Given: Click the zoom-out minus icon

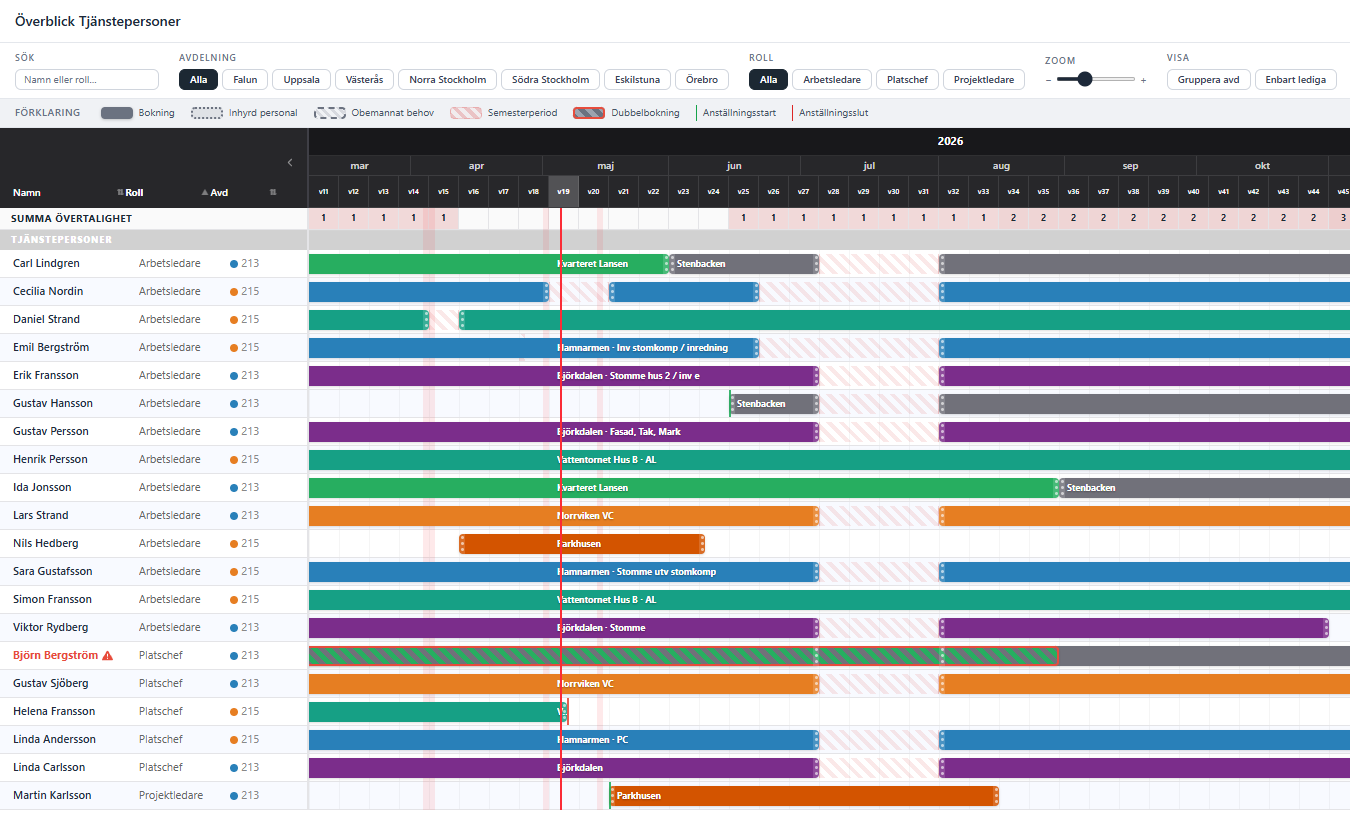Looking at the screenshot, I should (x=1049, y=80).
